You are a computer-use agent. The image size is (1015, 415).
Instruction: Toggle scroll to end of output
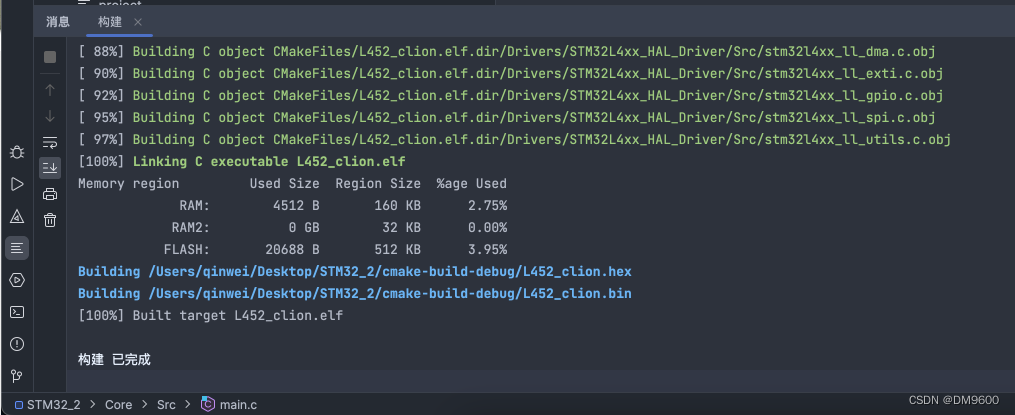[x=50, y=168]
